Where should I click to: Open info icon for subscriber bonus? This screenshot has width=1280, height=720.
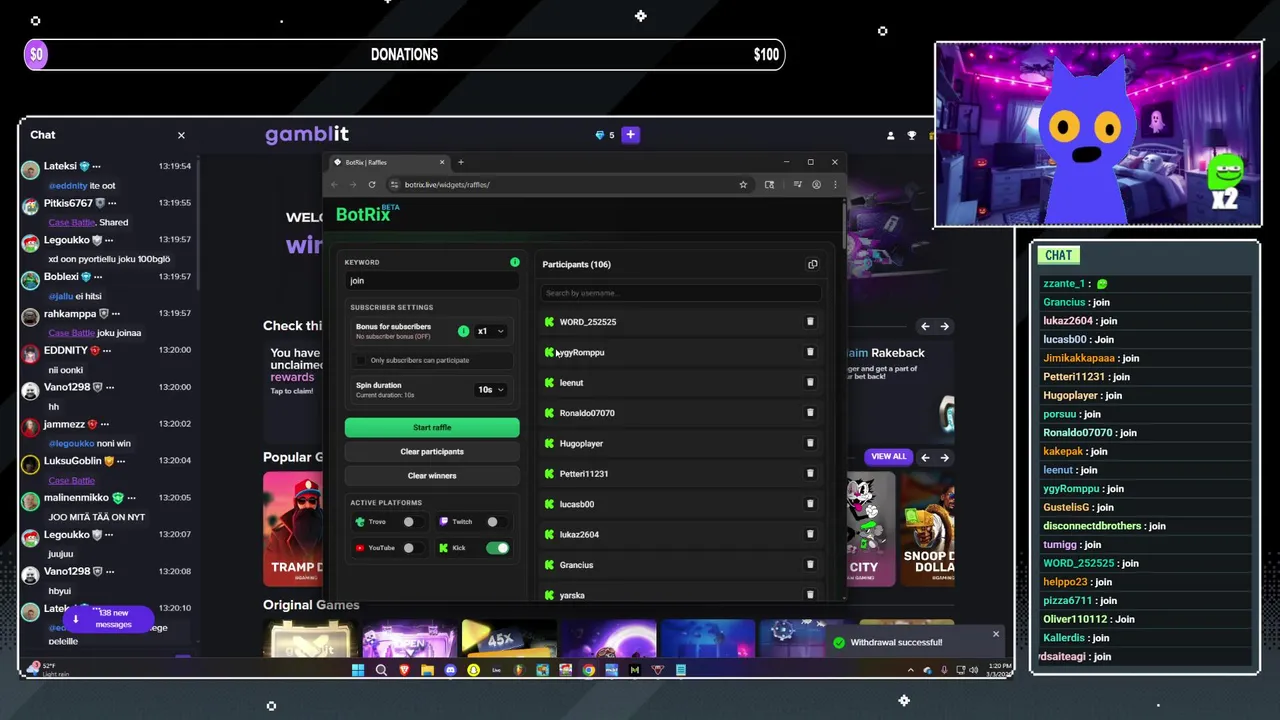tap(463, 331)
